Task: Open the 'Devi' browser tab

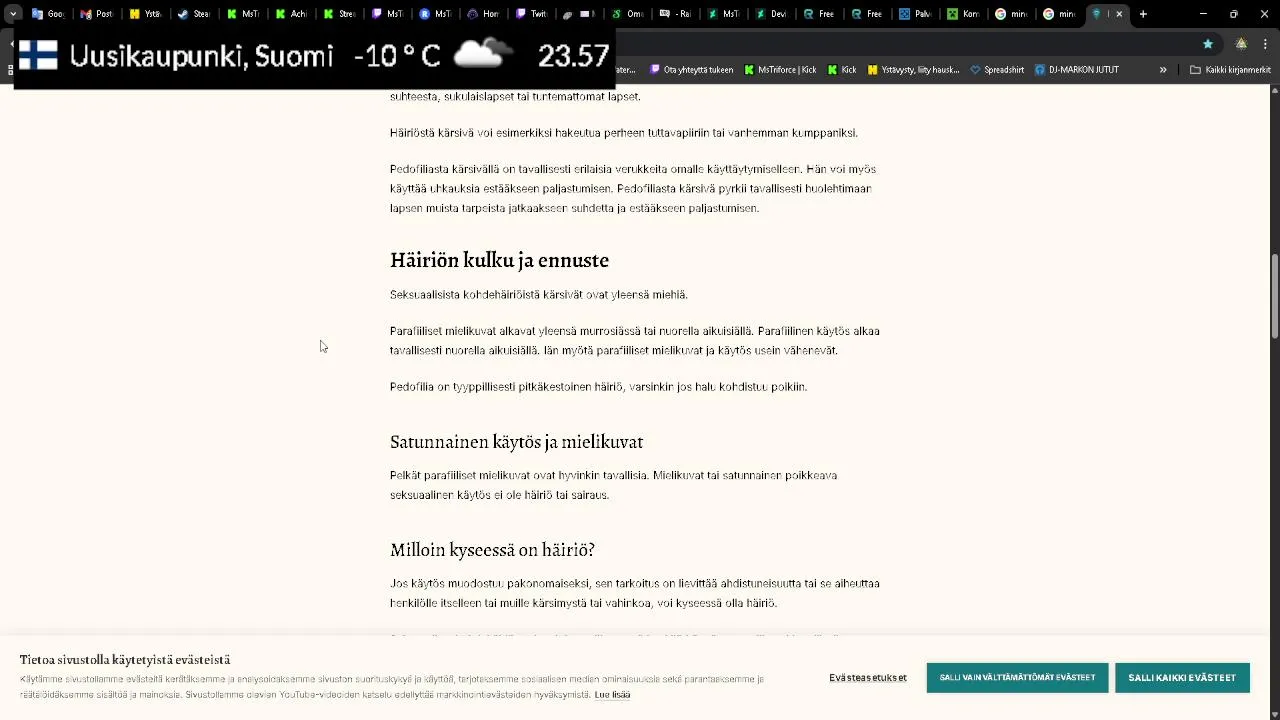Action: 771,14
